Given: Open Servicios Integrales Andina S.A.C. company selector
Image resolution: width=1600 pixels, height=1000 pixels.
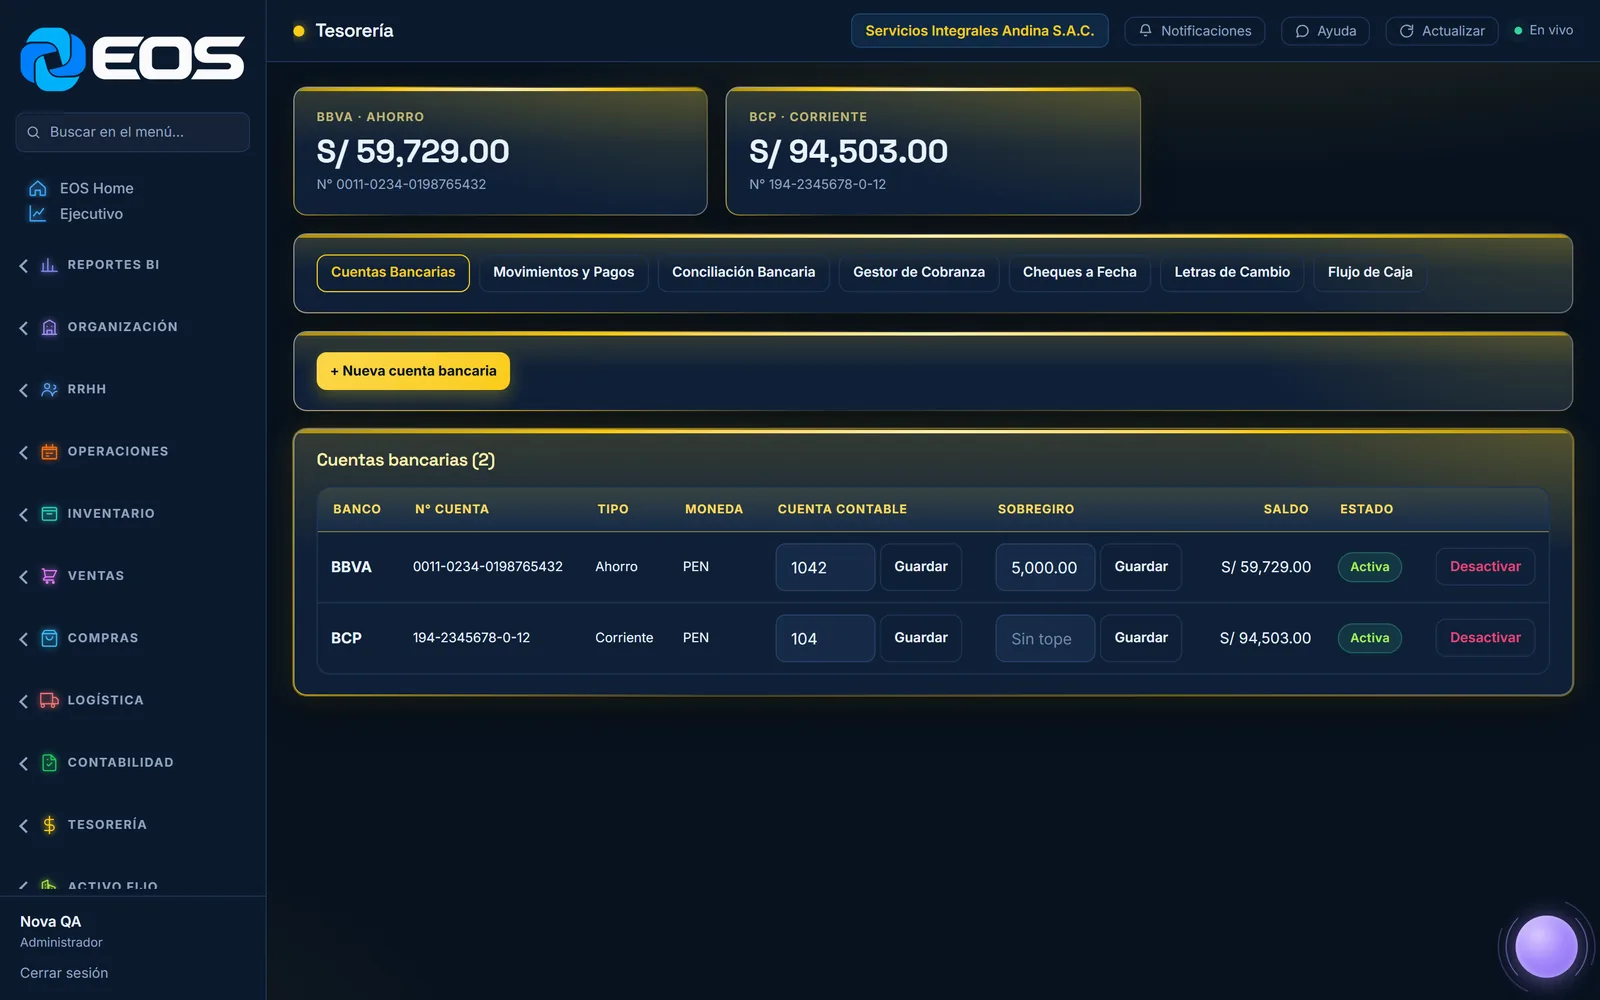Looking at the screenshot, I should click(980, 31).
